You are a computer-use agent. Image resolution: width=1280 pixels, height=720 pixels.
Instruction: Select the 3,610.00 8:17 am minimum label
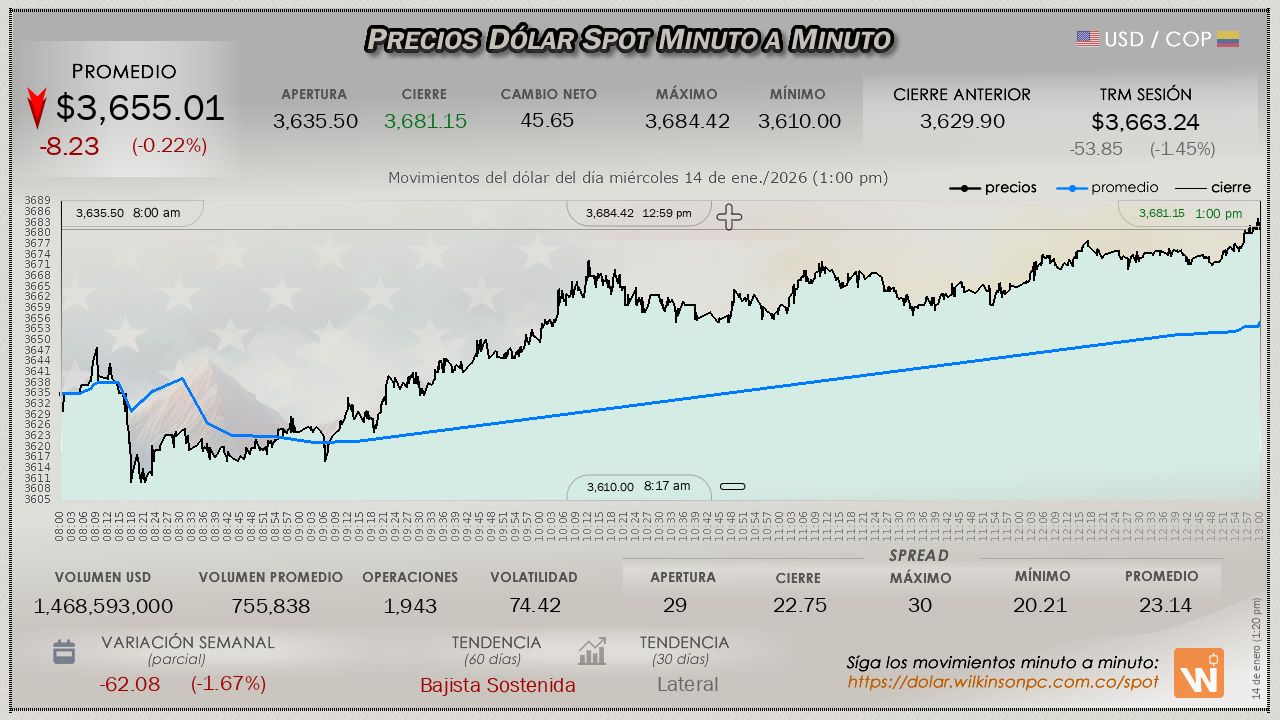(638, 487)
